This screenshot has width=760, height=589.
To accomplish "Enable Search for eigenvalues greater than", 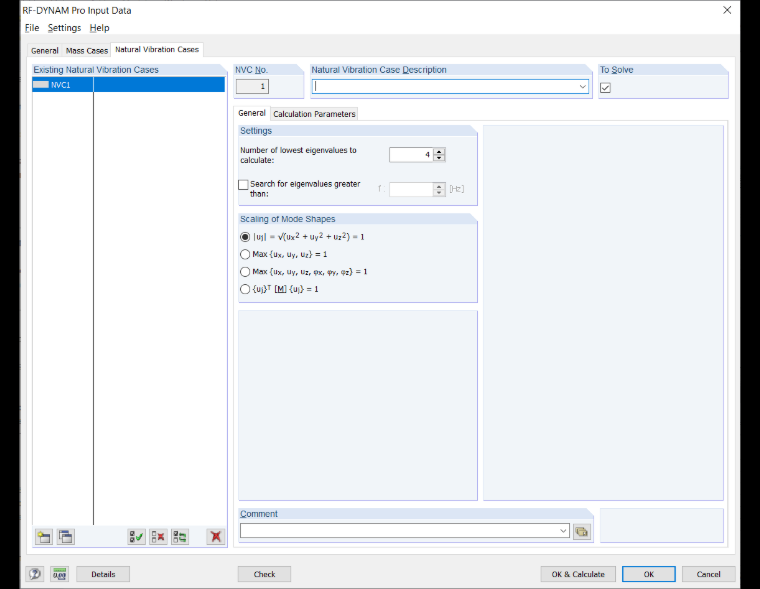I will pyautogui.click(x=243, y=185).
